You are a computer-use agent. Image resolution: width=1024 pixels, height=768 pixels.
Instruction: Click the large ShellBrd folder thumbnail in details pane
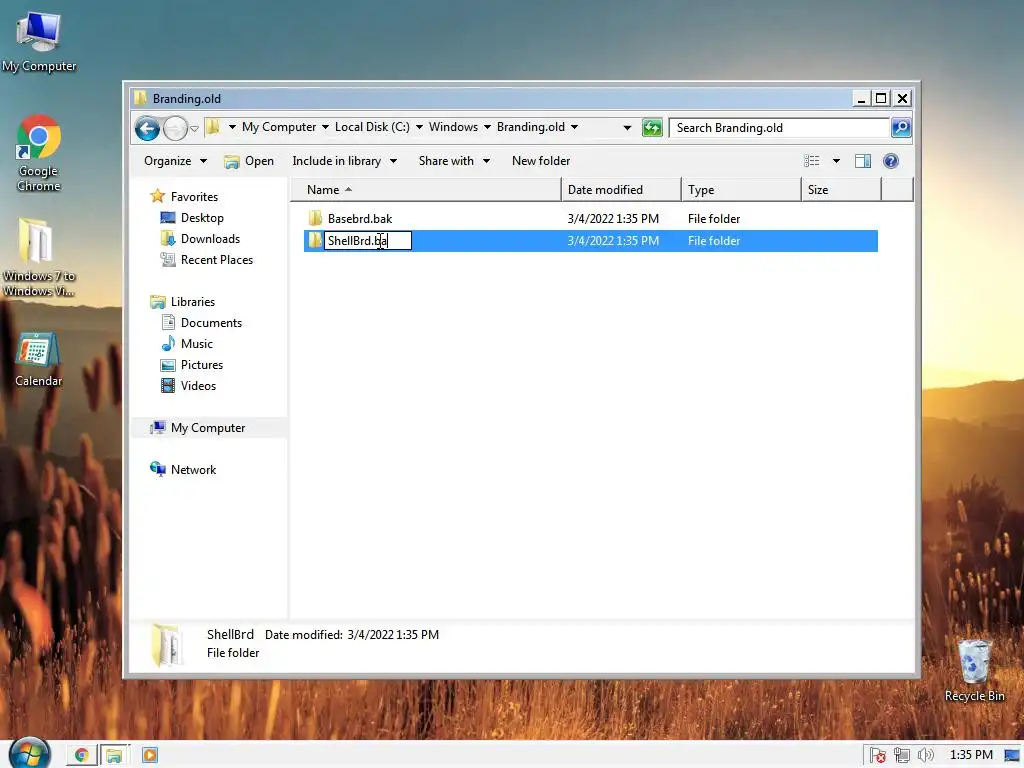coord(166,645)
